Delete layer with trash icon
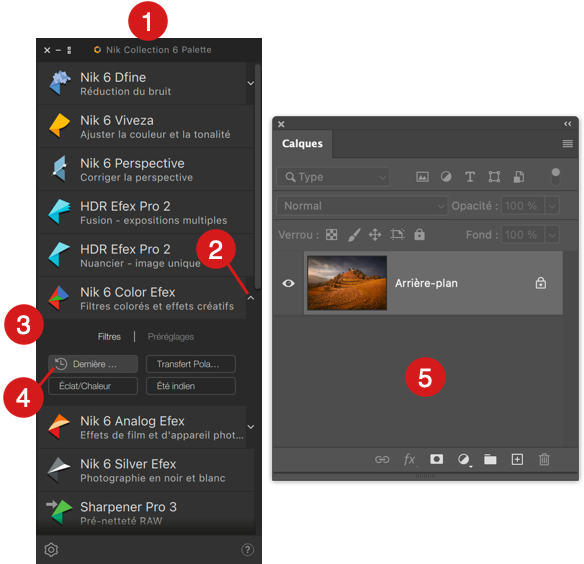 tap(544, 459)
